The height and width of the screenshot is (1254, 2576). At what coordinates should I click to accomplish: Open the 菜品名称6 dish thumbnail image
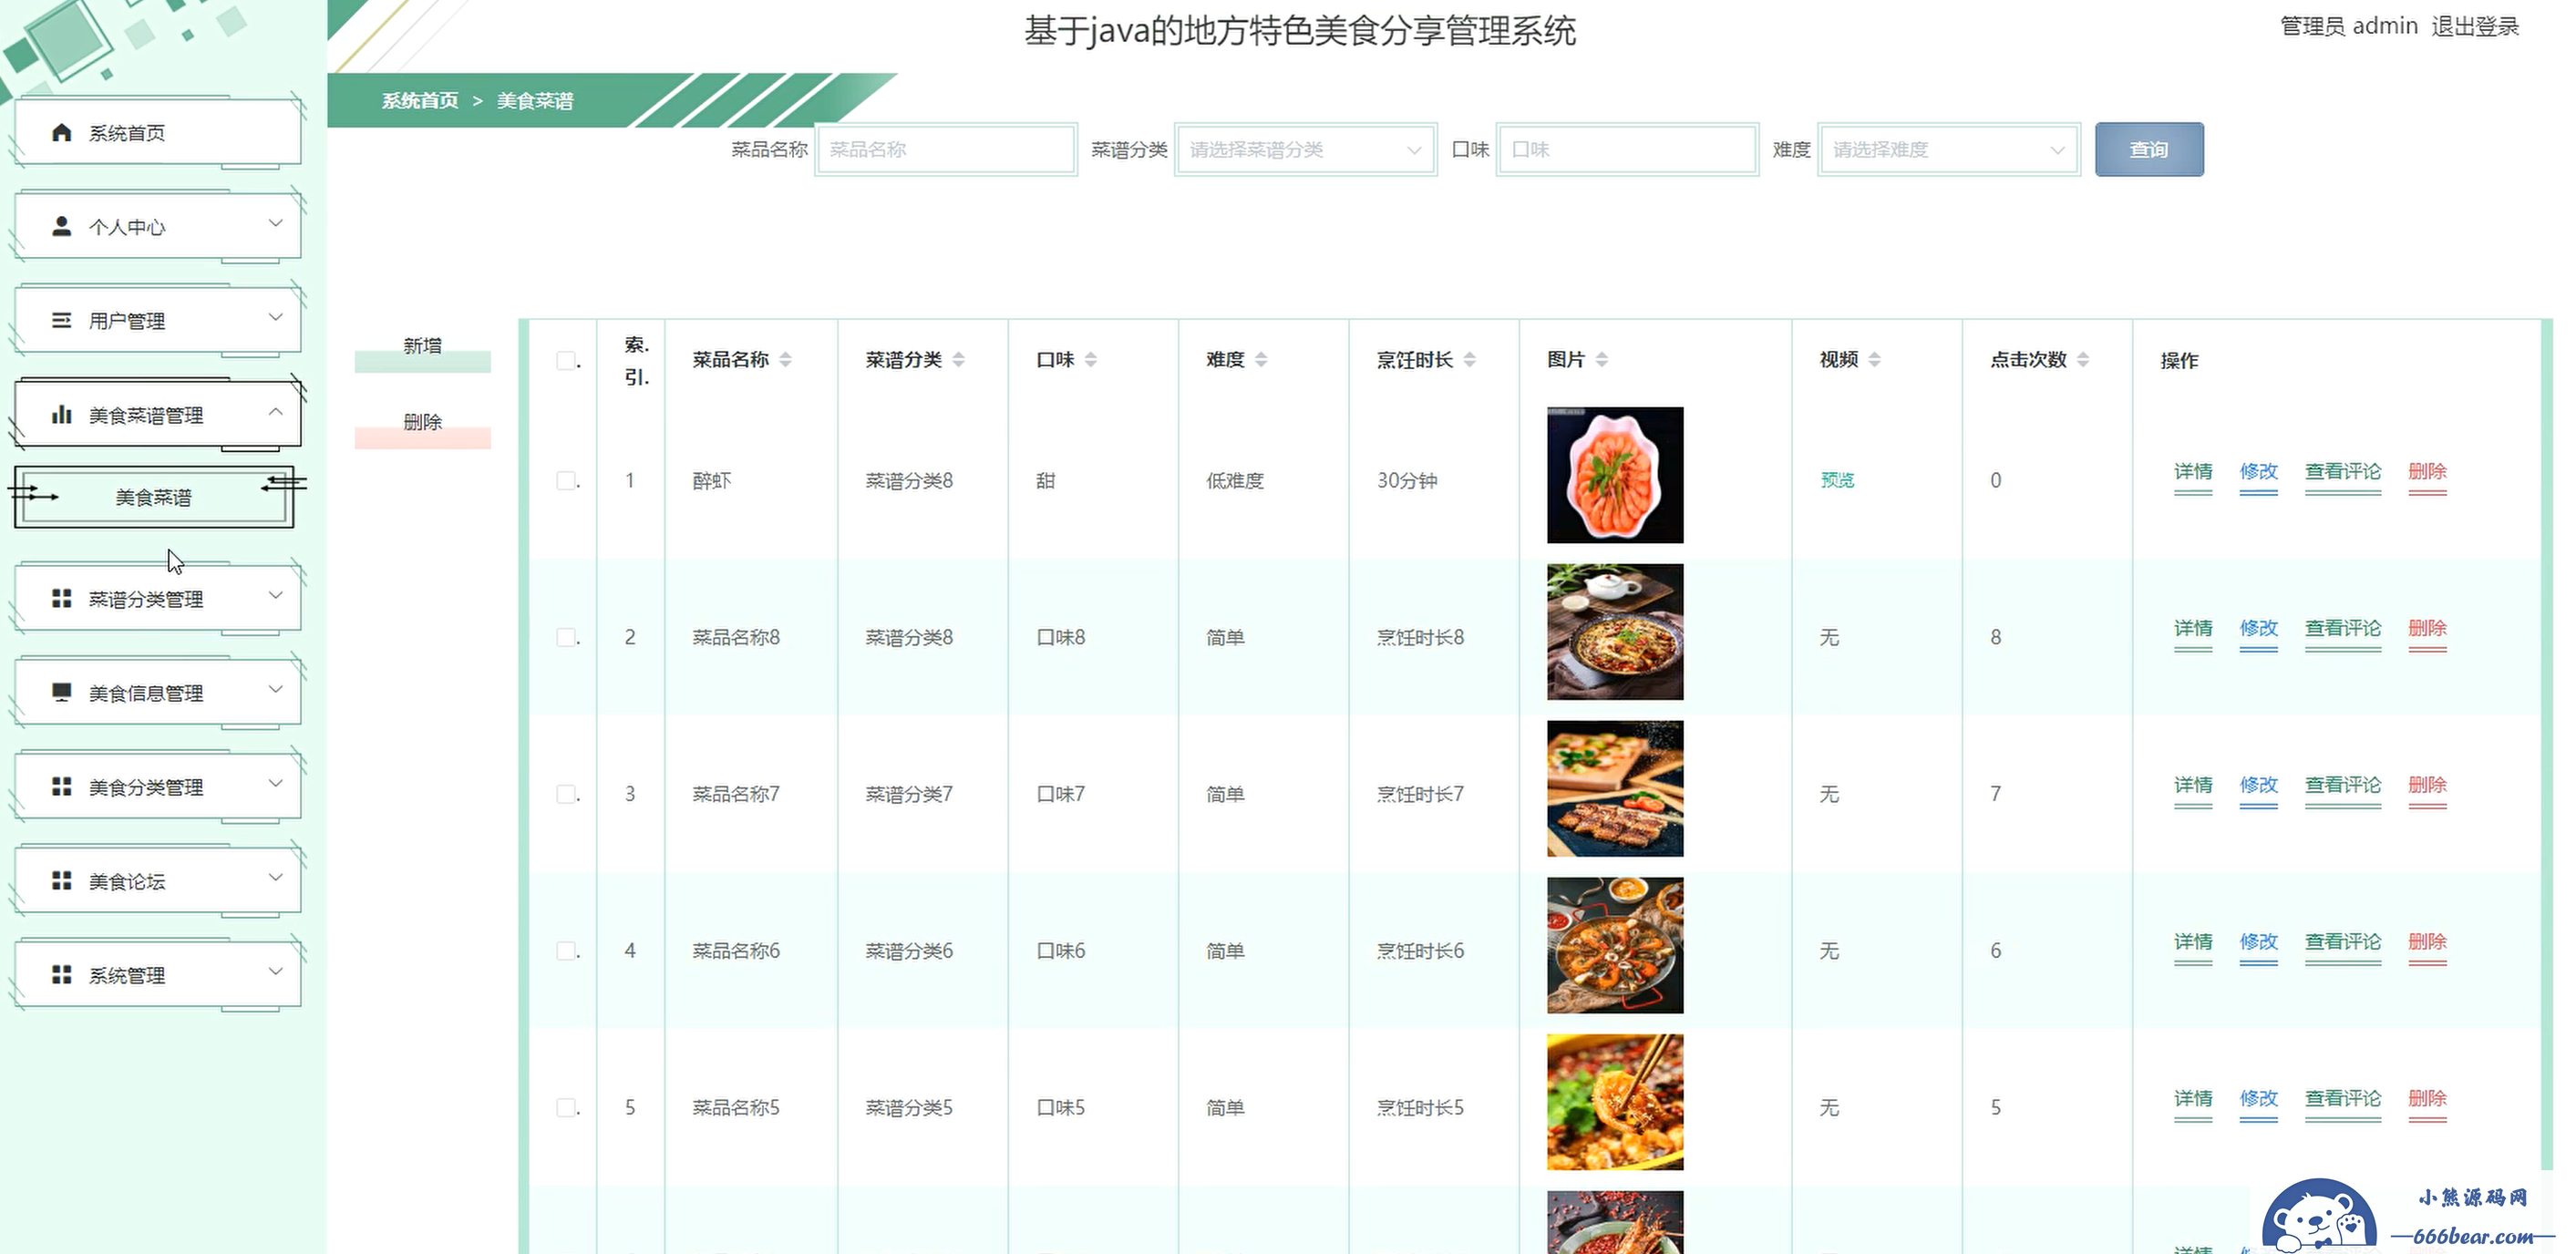(x=1615, y=945)
